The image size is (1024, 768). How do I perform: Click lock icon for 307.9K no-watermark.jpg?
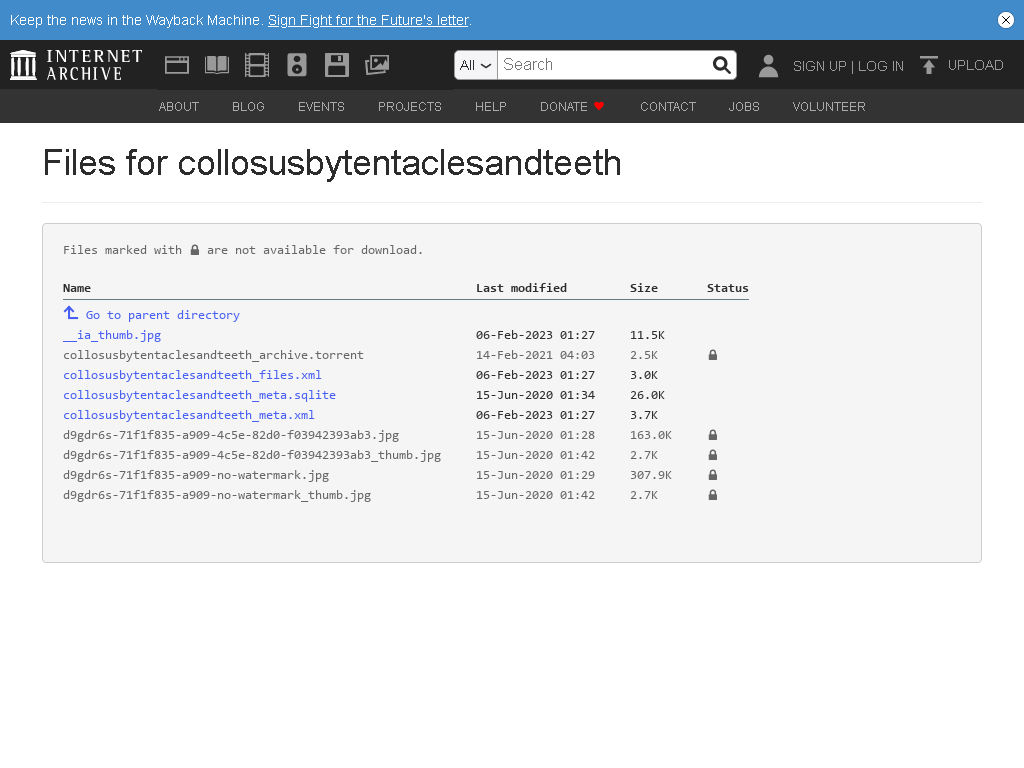[712, 475]
